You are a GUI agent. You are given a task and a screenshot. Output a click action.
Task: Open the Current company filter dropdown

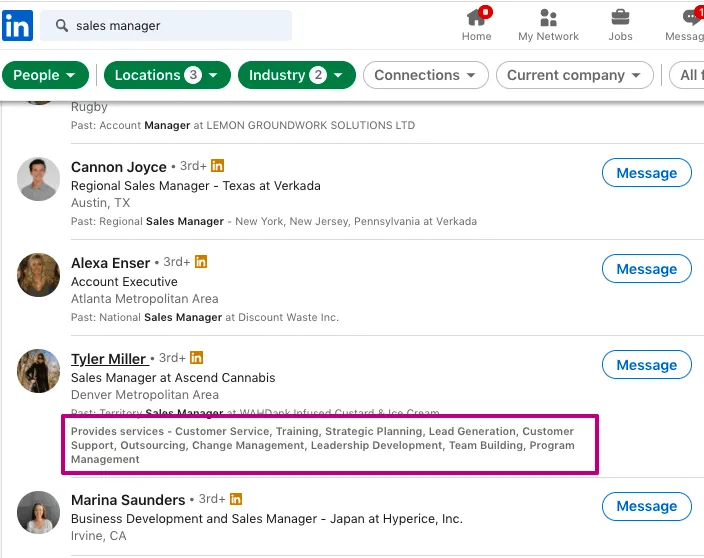(575, 75)
